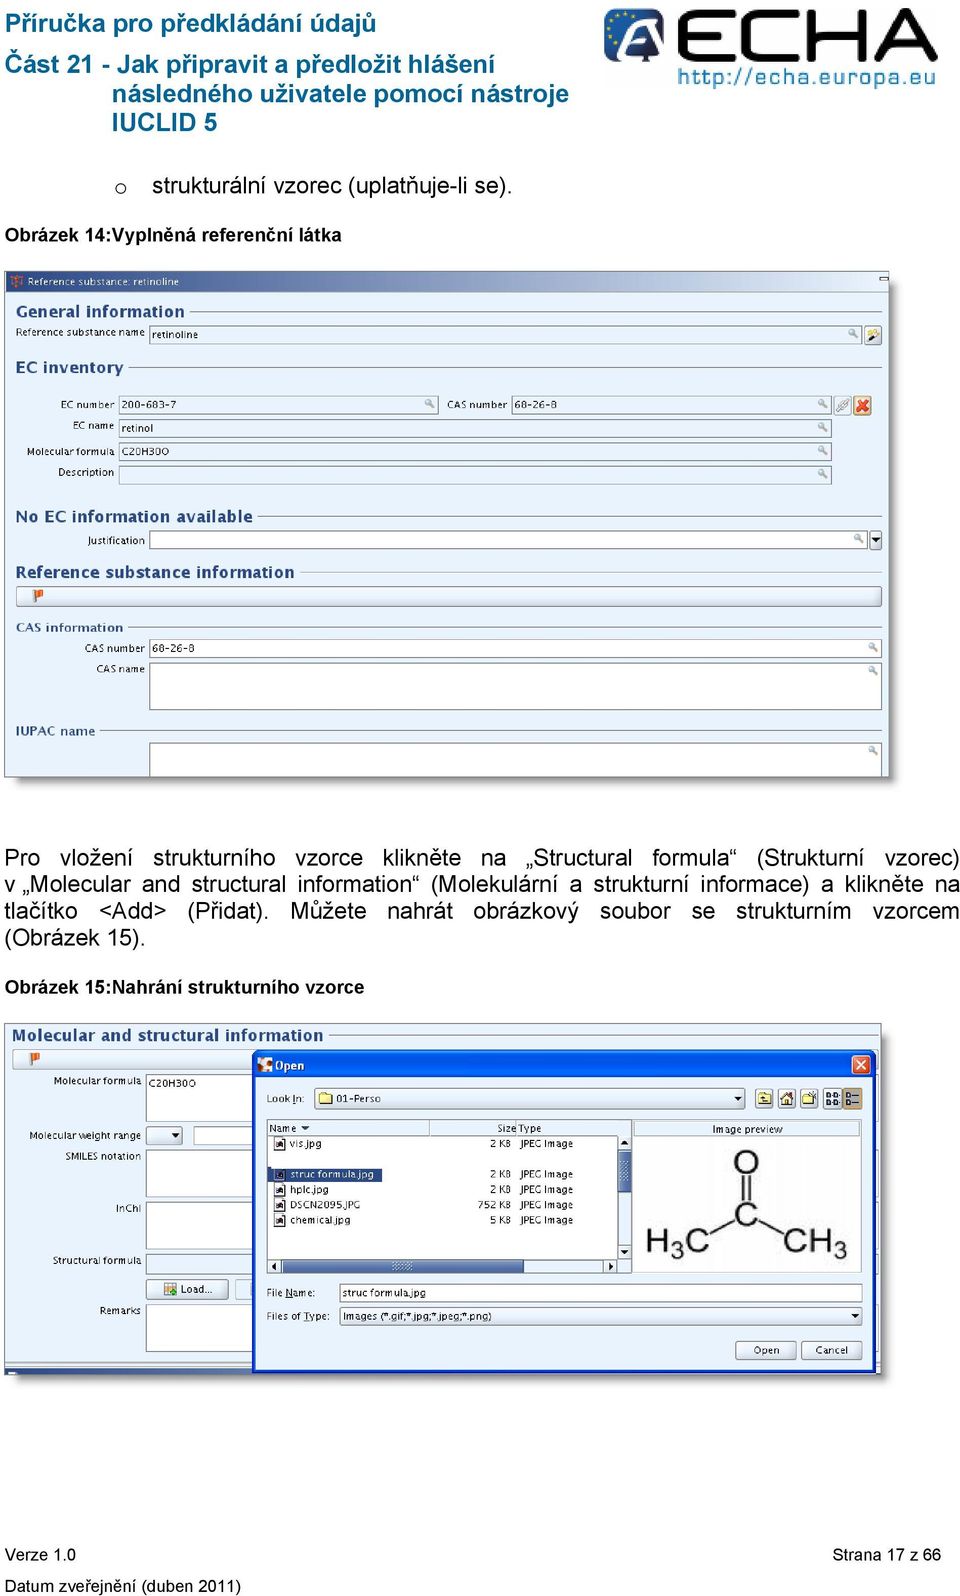960x1596 pixels.
Task: Click the Cancel button in dialog
Action: (831, 1350)
